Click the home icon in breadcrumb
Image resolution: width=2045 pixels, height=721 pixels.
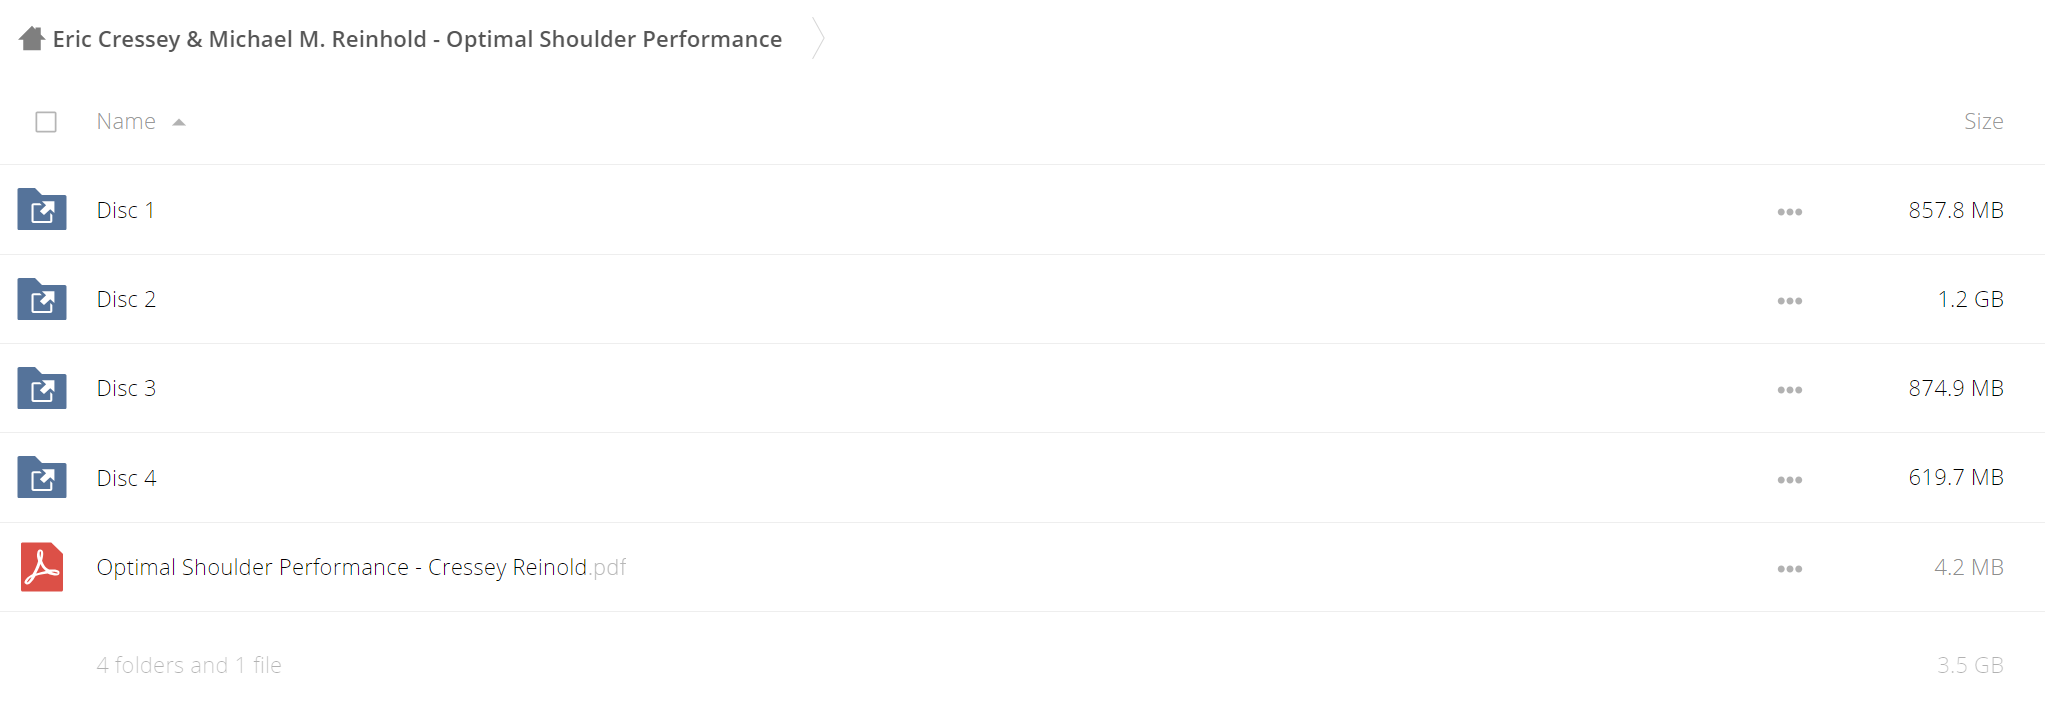click(x=32, y=39)
